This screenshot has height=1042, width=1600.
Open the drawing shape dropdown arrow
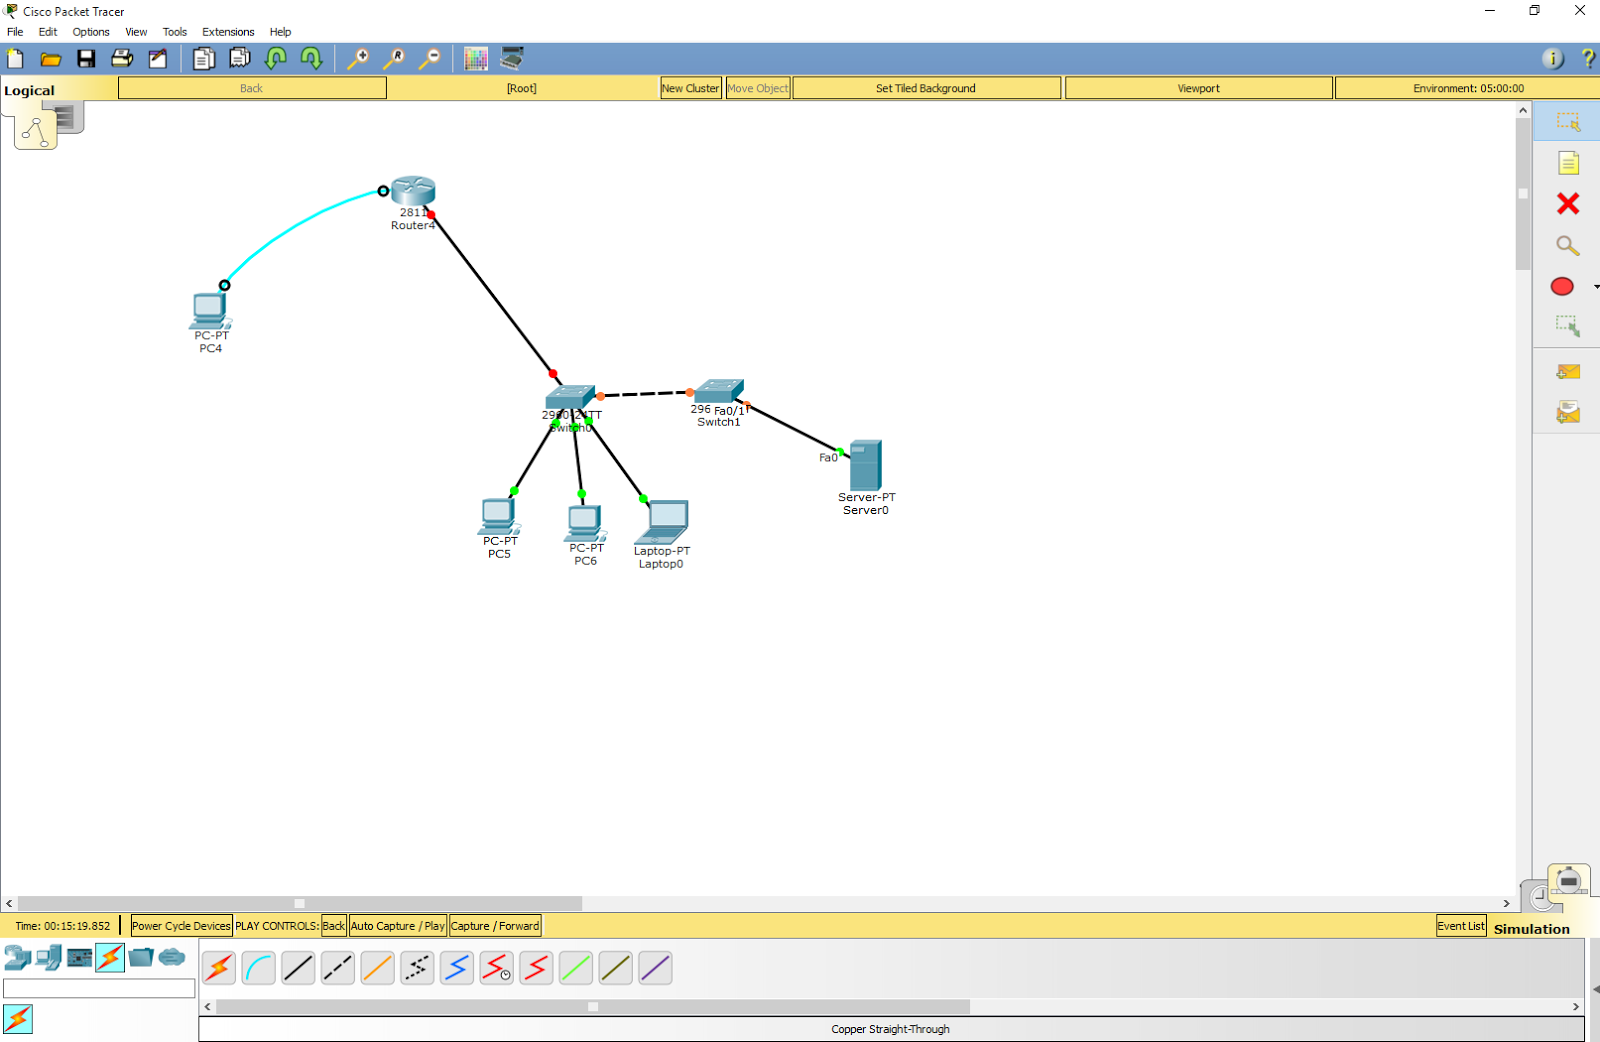(x=1594, y=287)
